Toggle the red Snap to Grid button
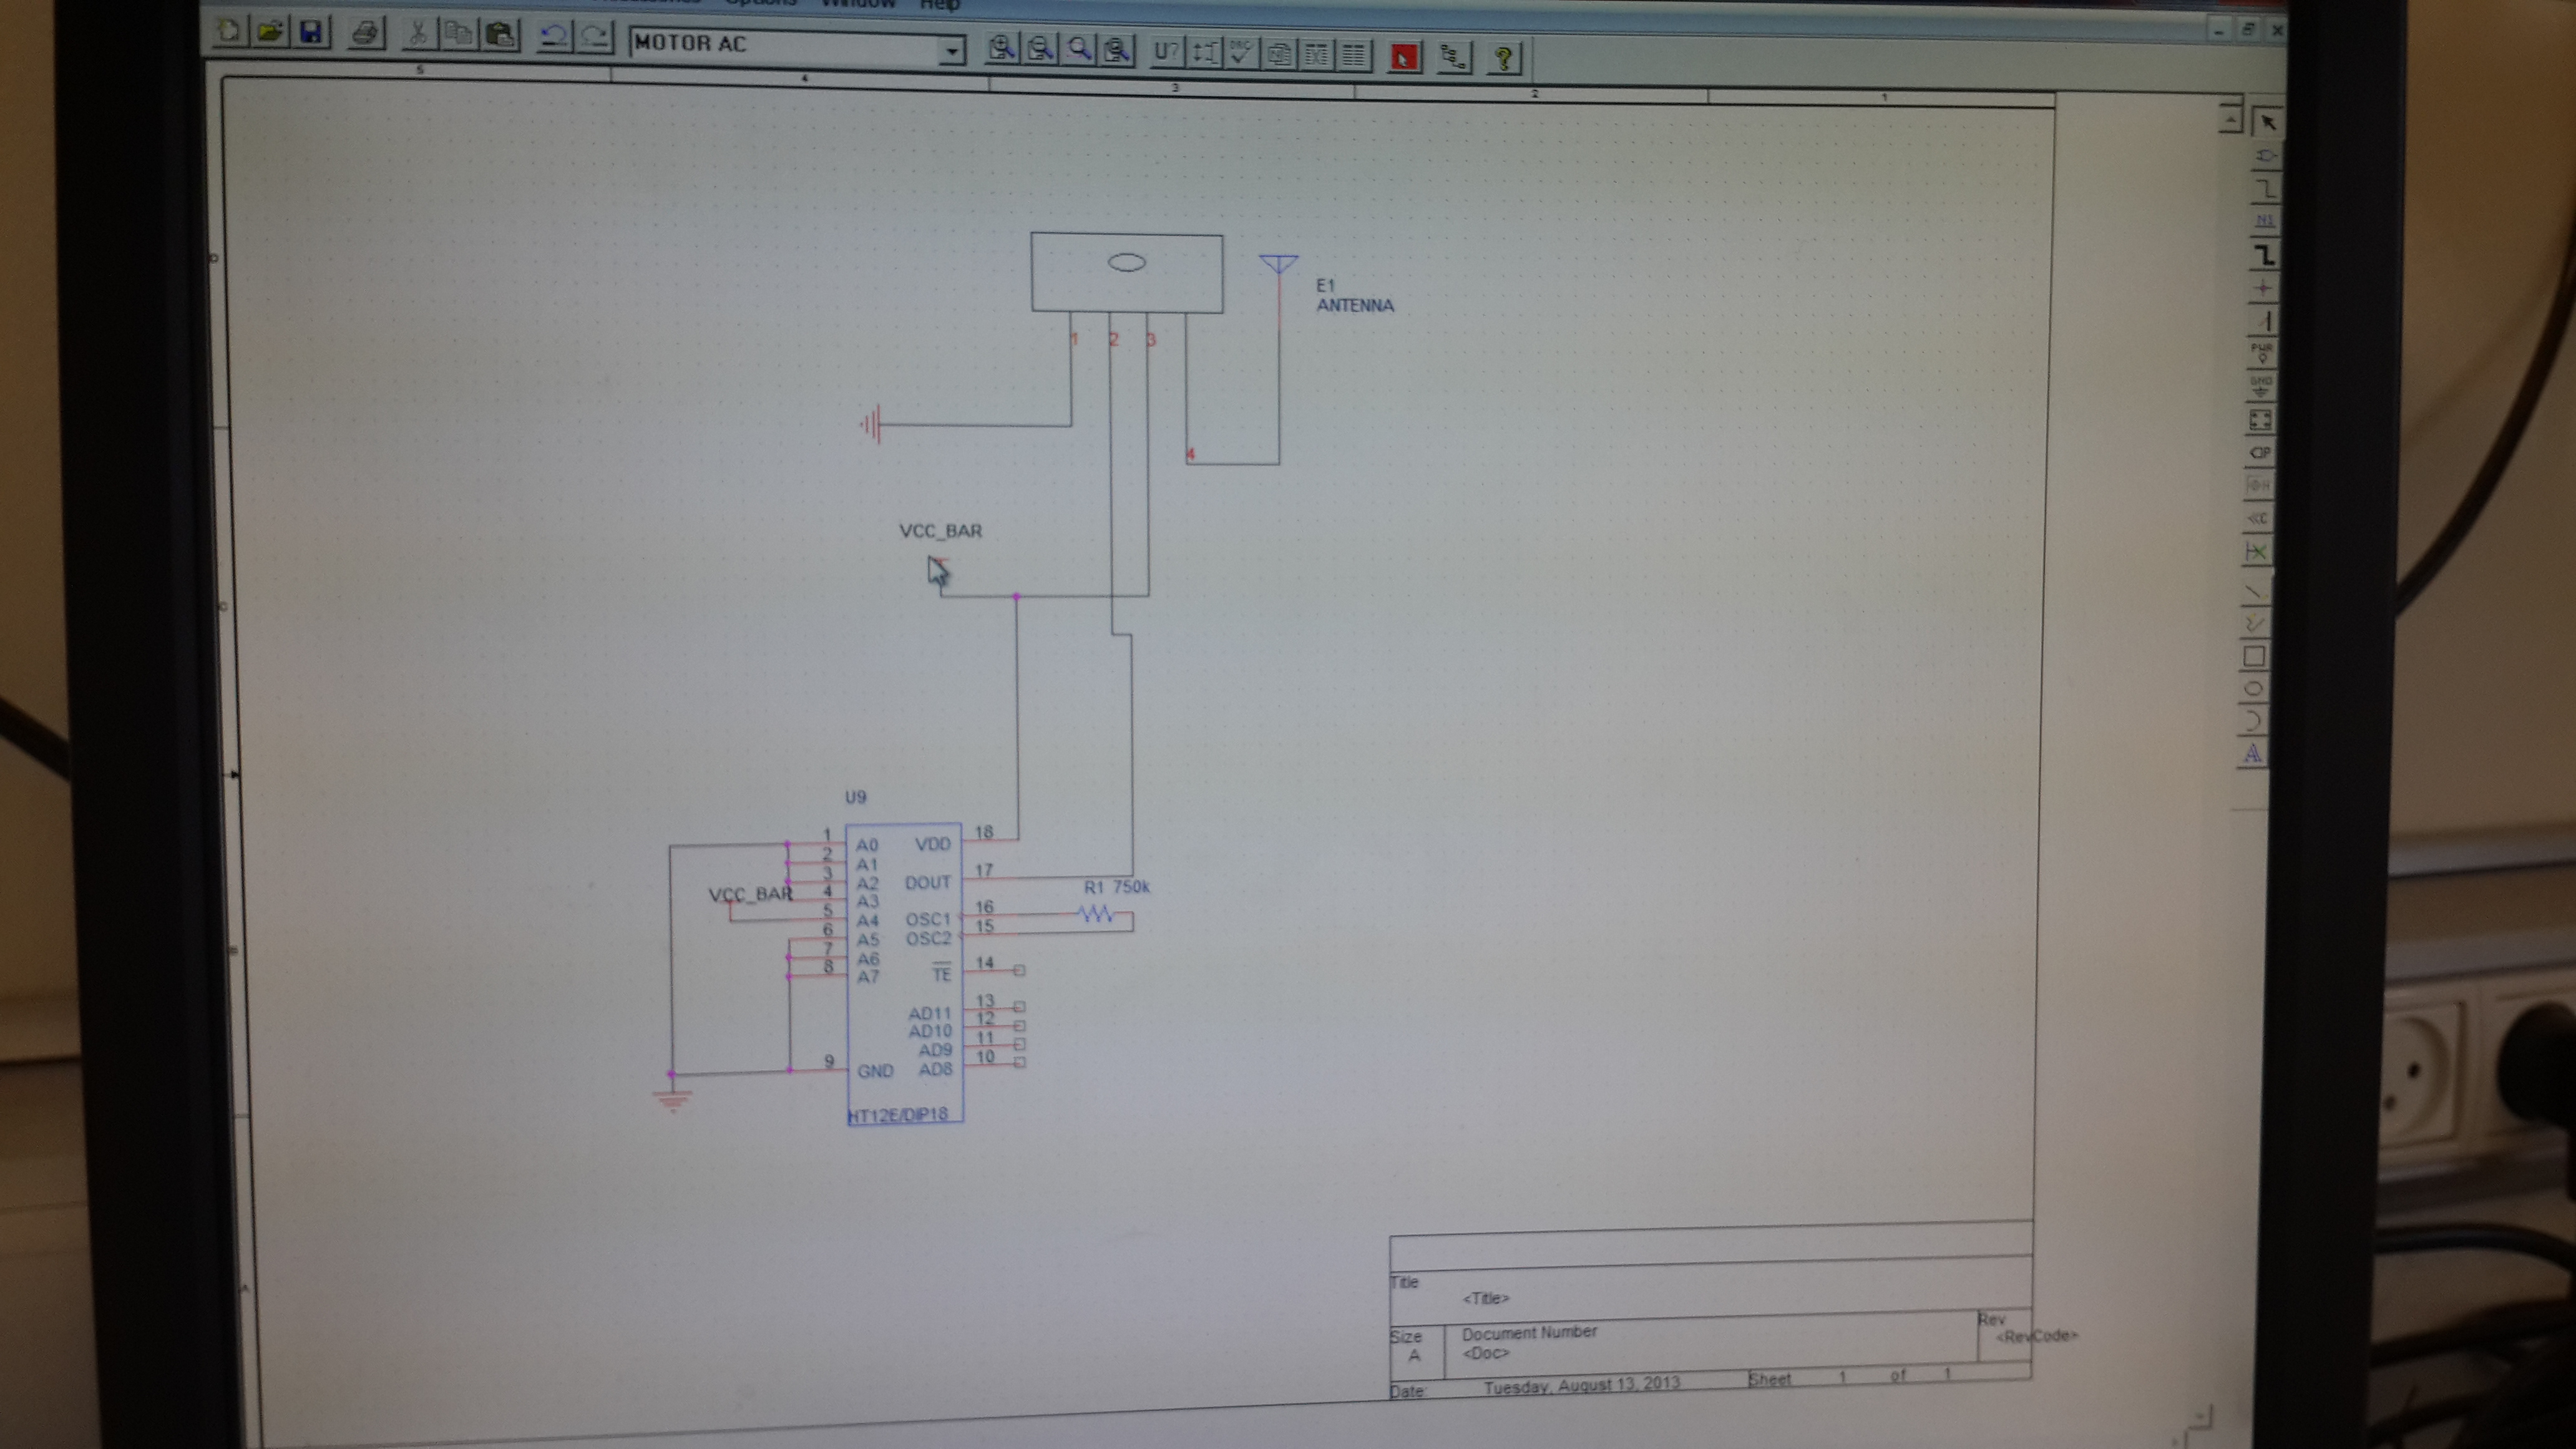Image resolution: width=2576 pixels, height=1449 pixels. coord(1404,57)
